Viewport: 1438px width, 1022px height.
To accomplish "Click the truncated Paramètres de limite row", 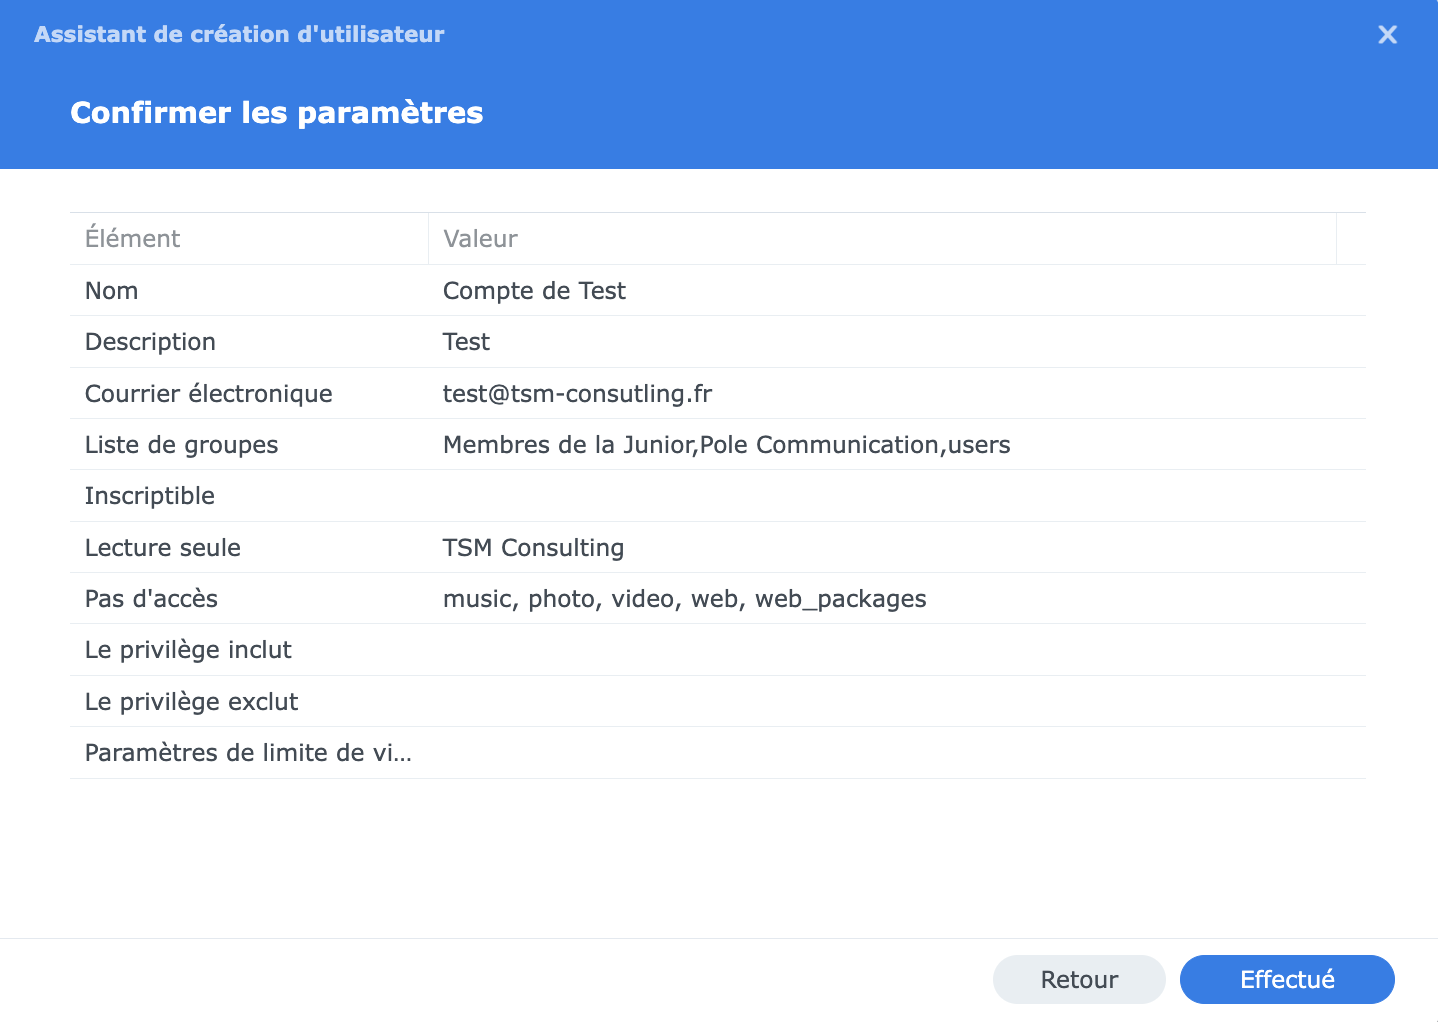I will tap(718, 753).
